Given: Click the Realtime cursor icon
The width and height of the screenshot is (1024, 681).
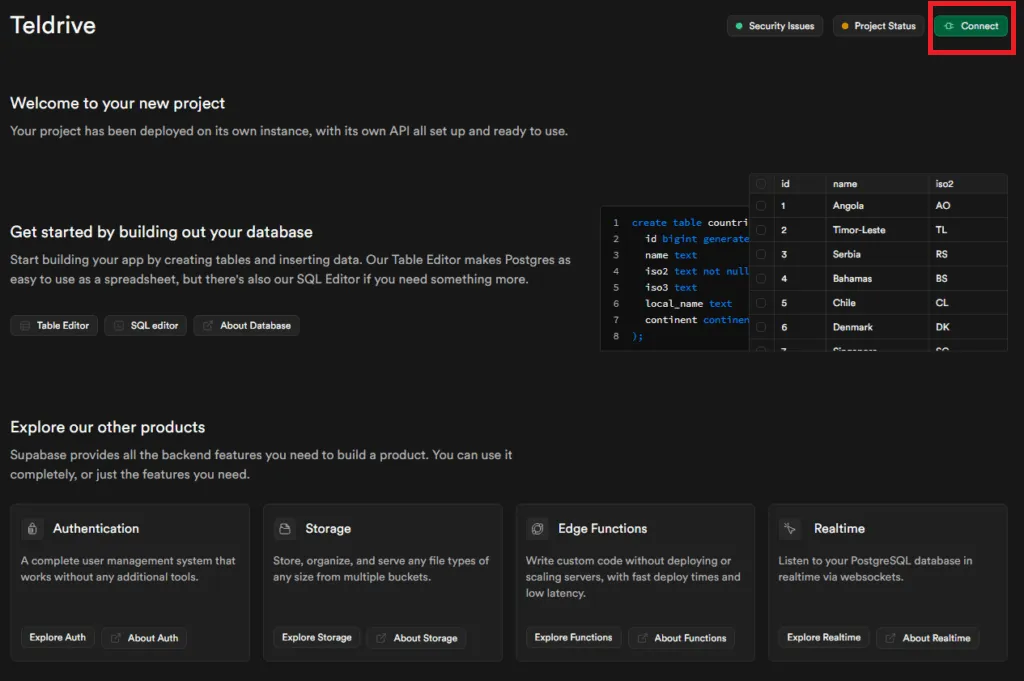Looking at the screenshot, I should tap(790, 528).
